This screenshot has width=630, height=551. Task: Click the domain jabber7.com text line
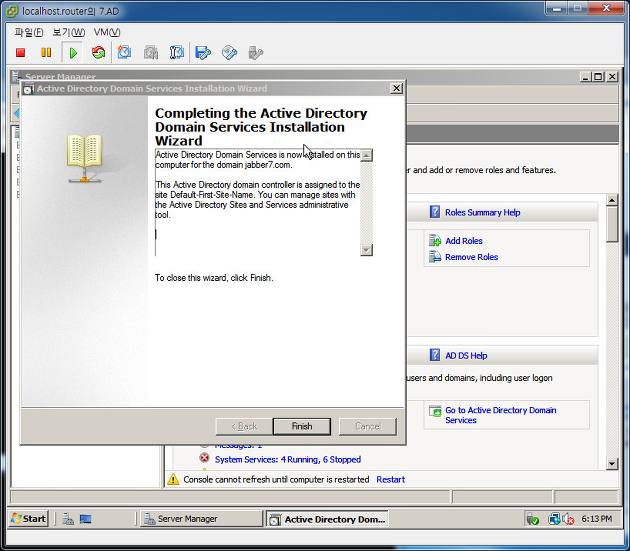click(x=223, y=165)
